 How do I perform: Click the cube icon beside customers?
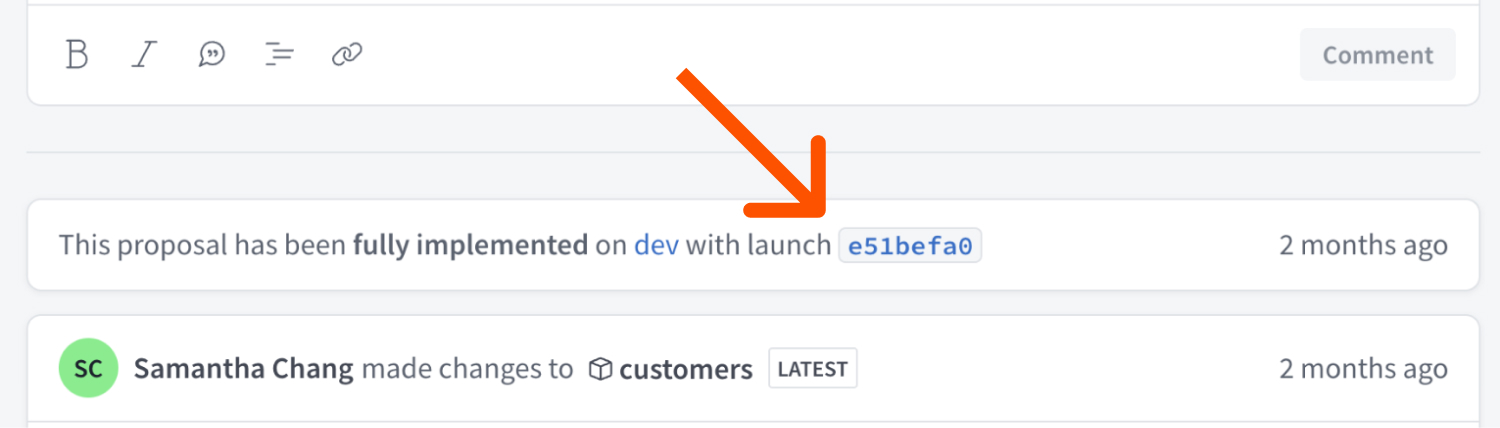click(600, 370)
